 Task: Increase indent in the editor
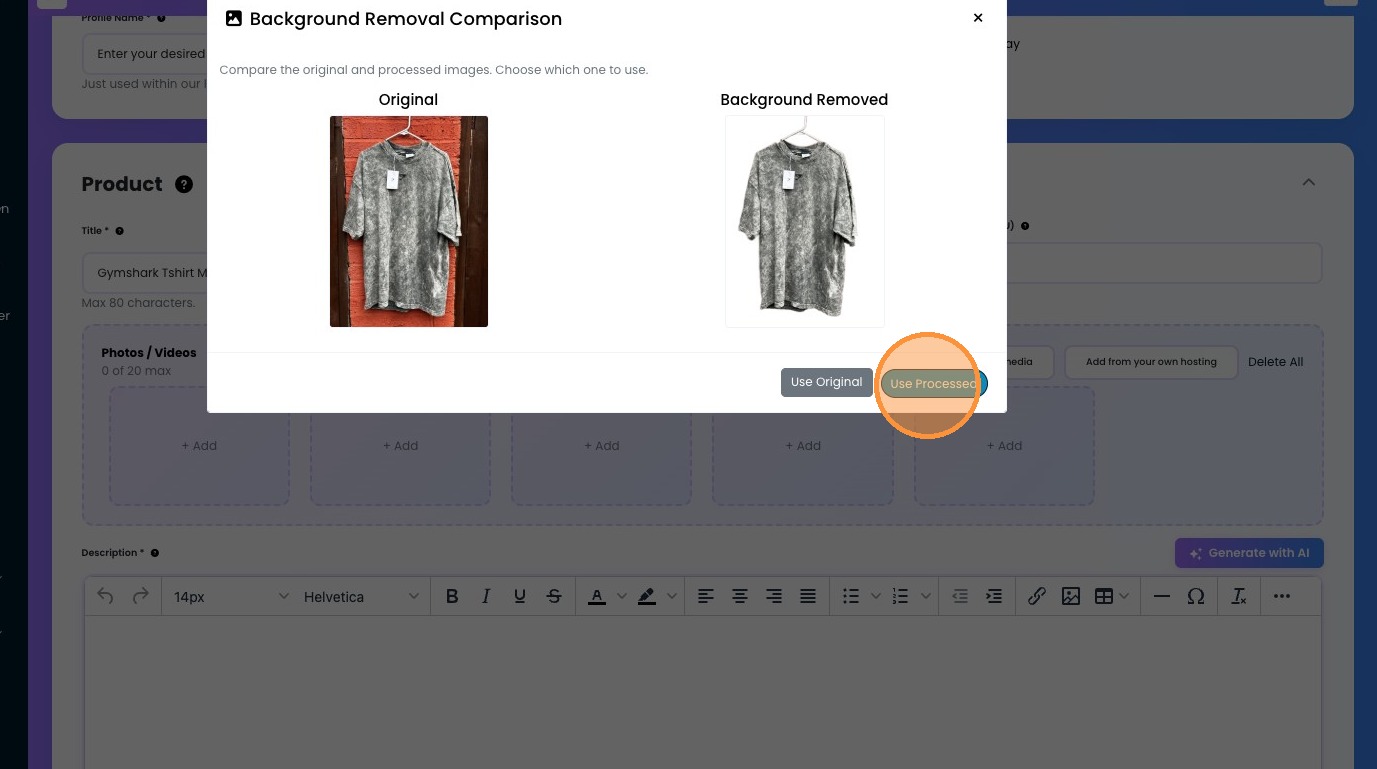[994, 596]
